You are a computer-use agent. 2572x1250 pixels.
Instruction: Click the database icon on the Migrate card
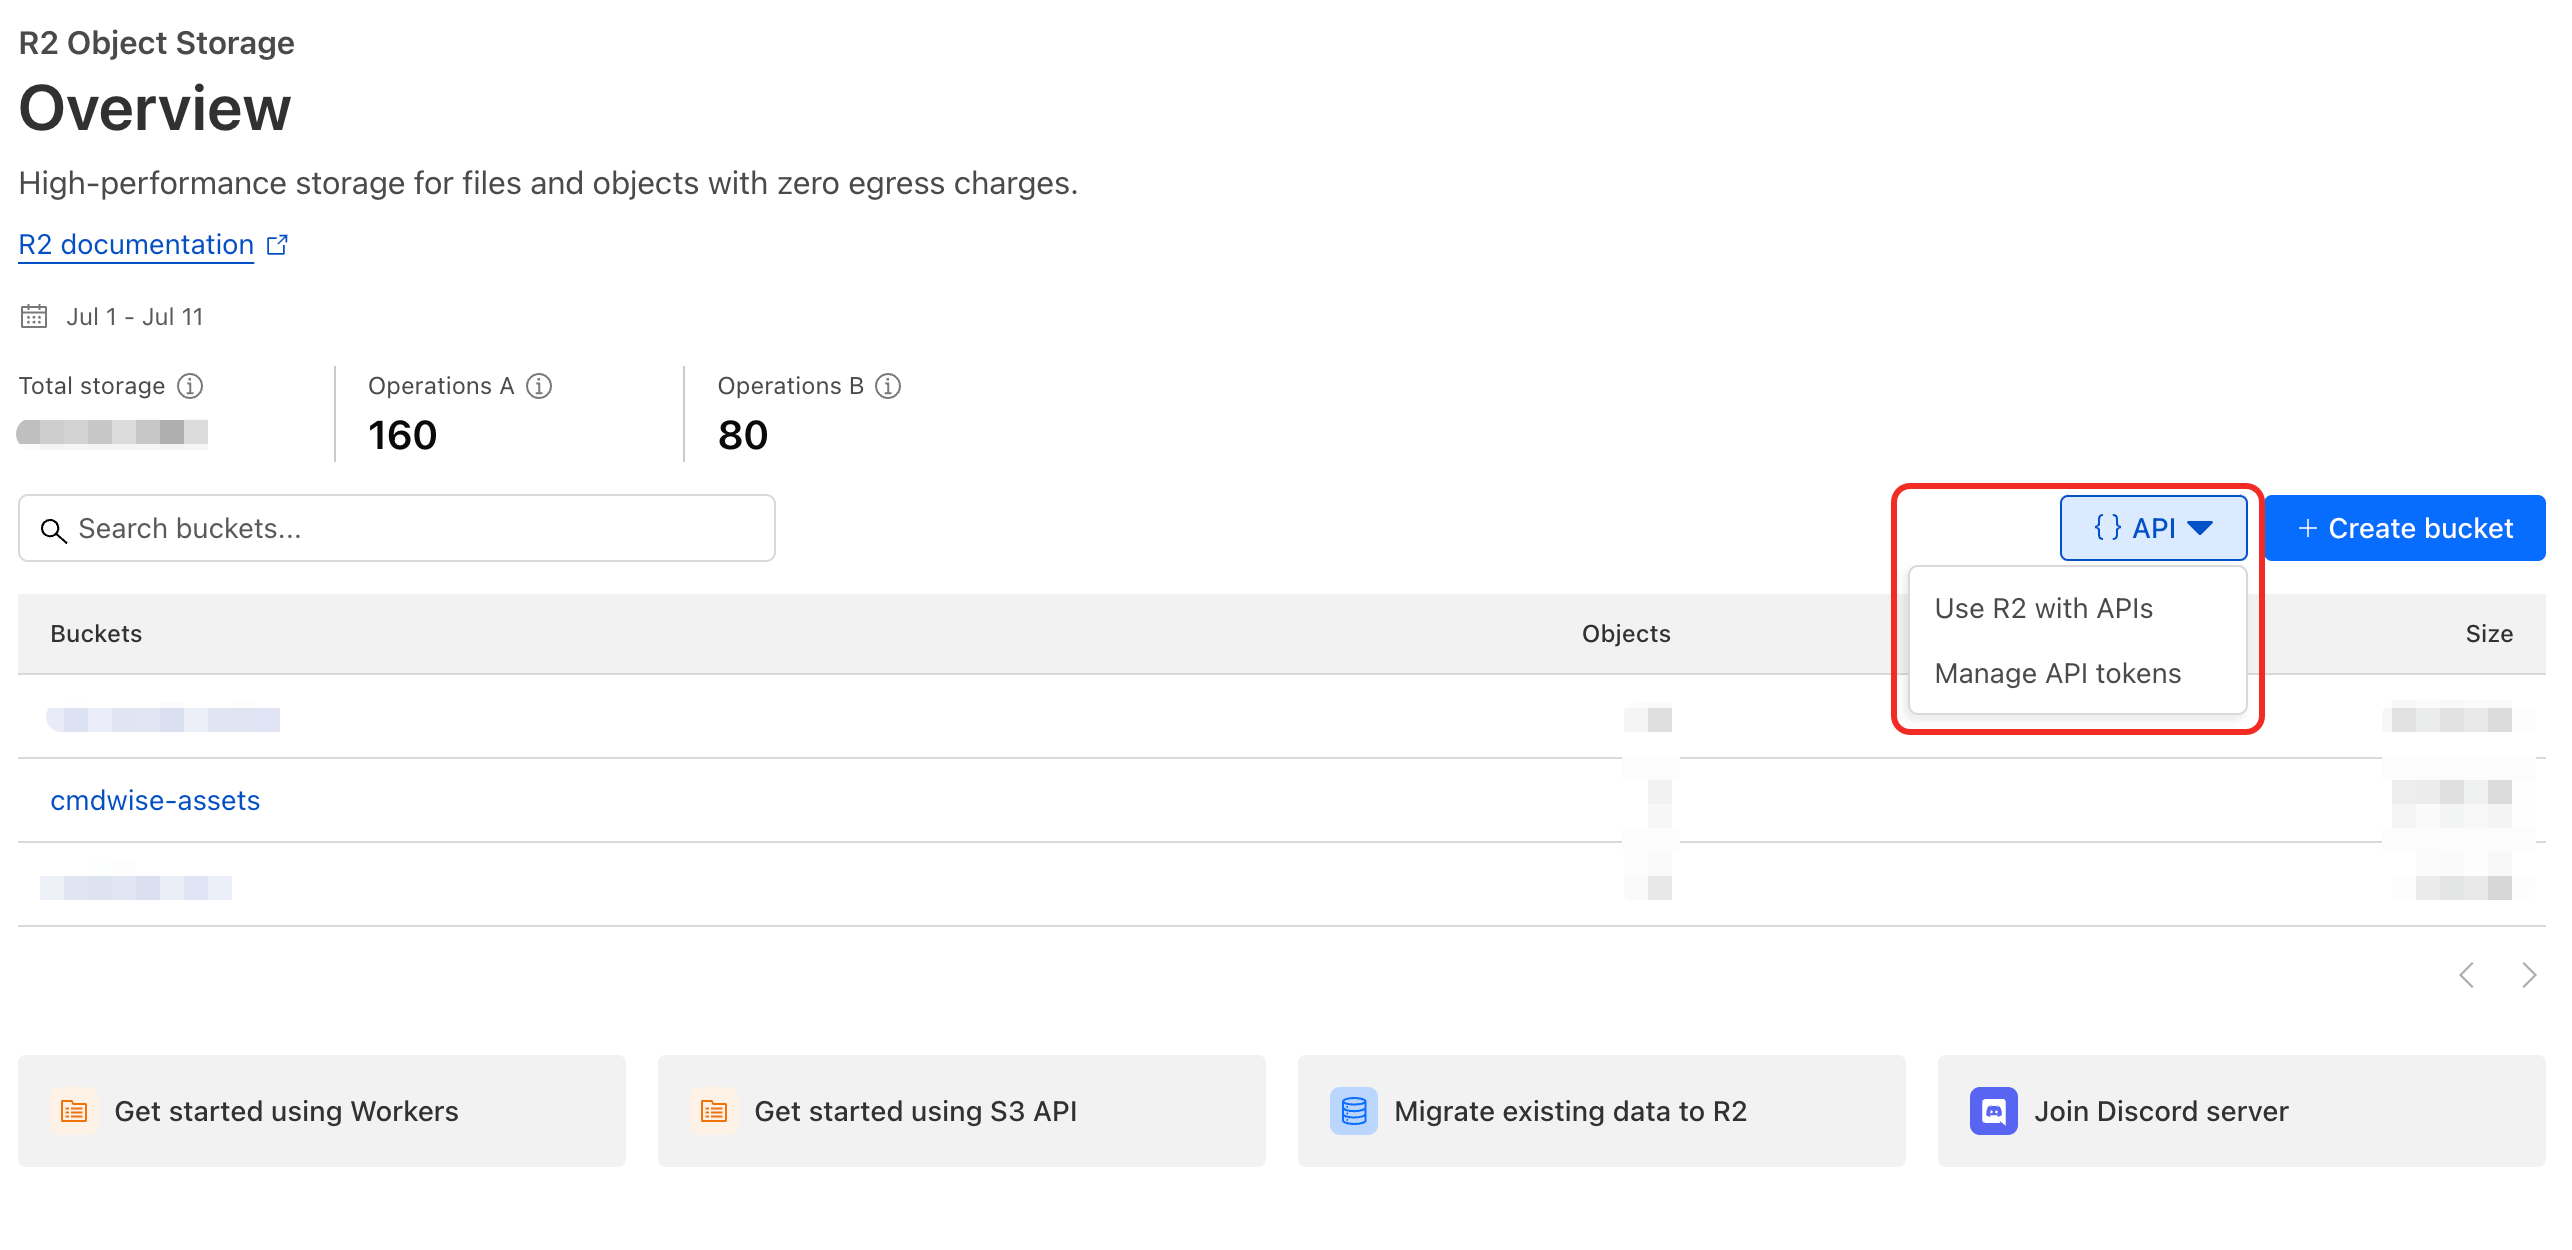tap(1354, 1111)
